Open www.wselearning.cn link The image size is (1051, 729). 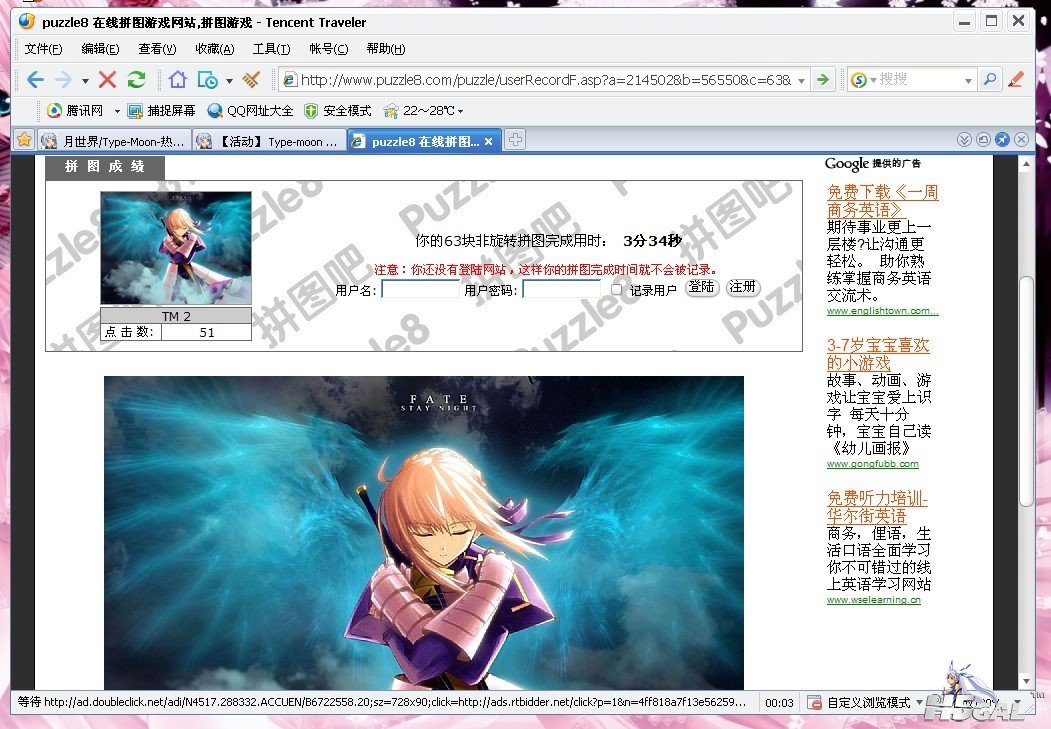pos(873,600)
